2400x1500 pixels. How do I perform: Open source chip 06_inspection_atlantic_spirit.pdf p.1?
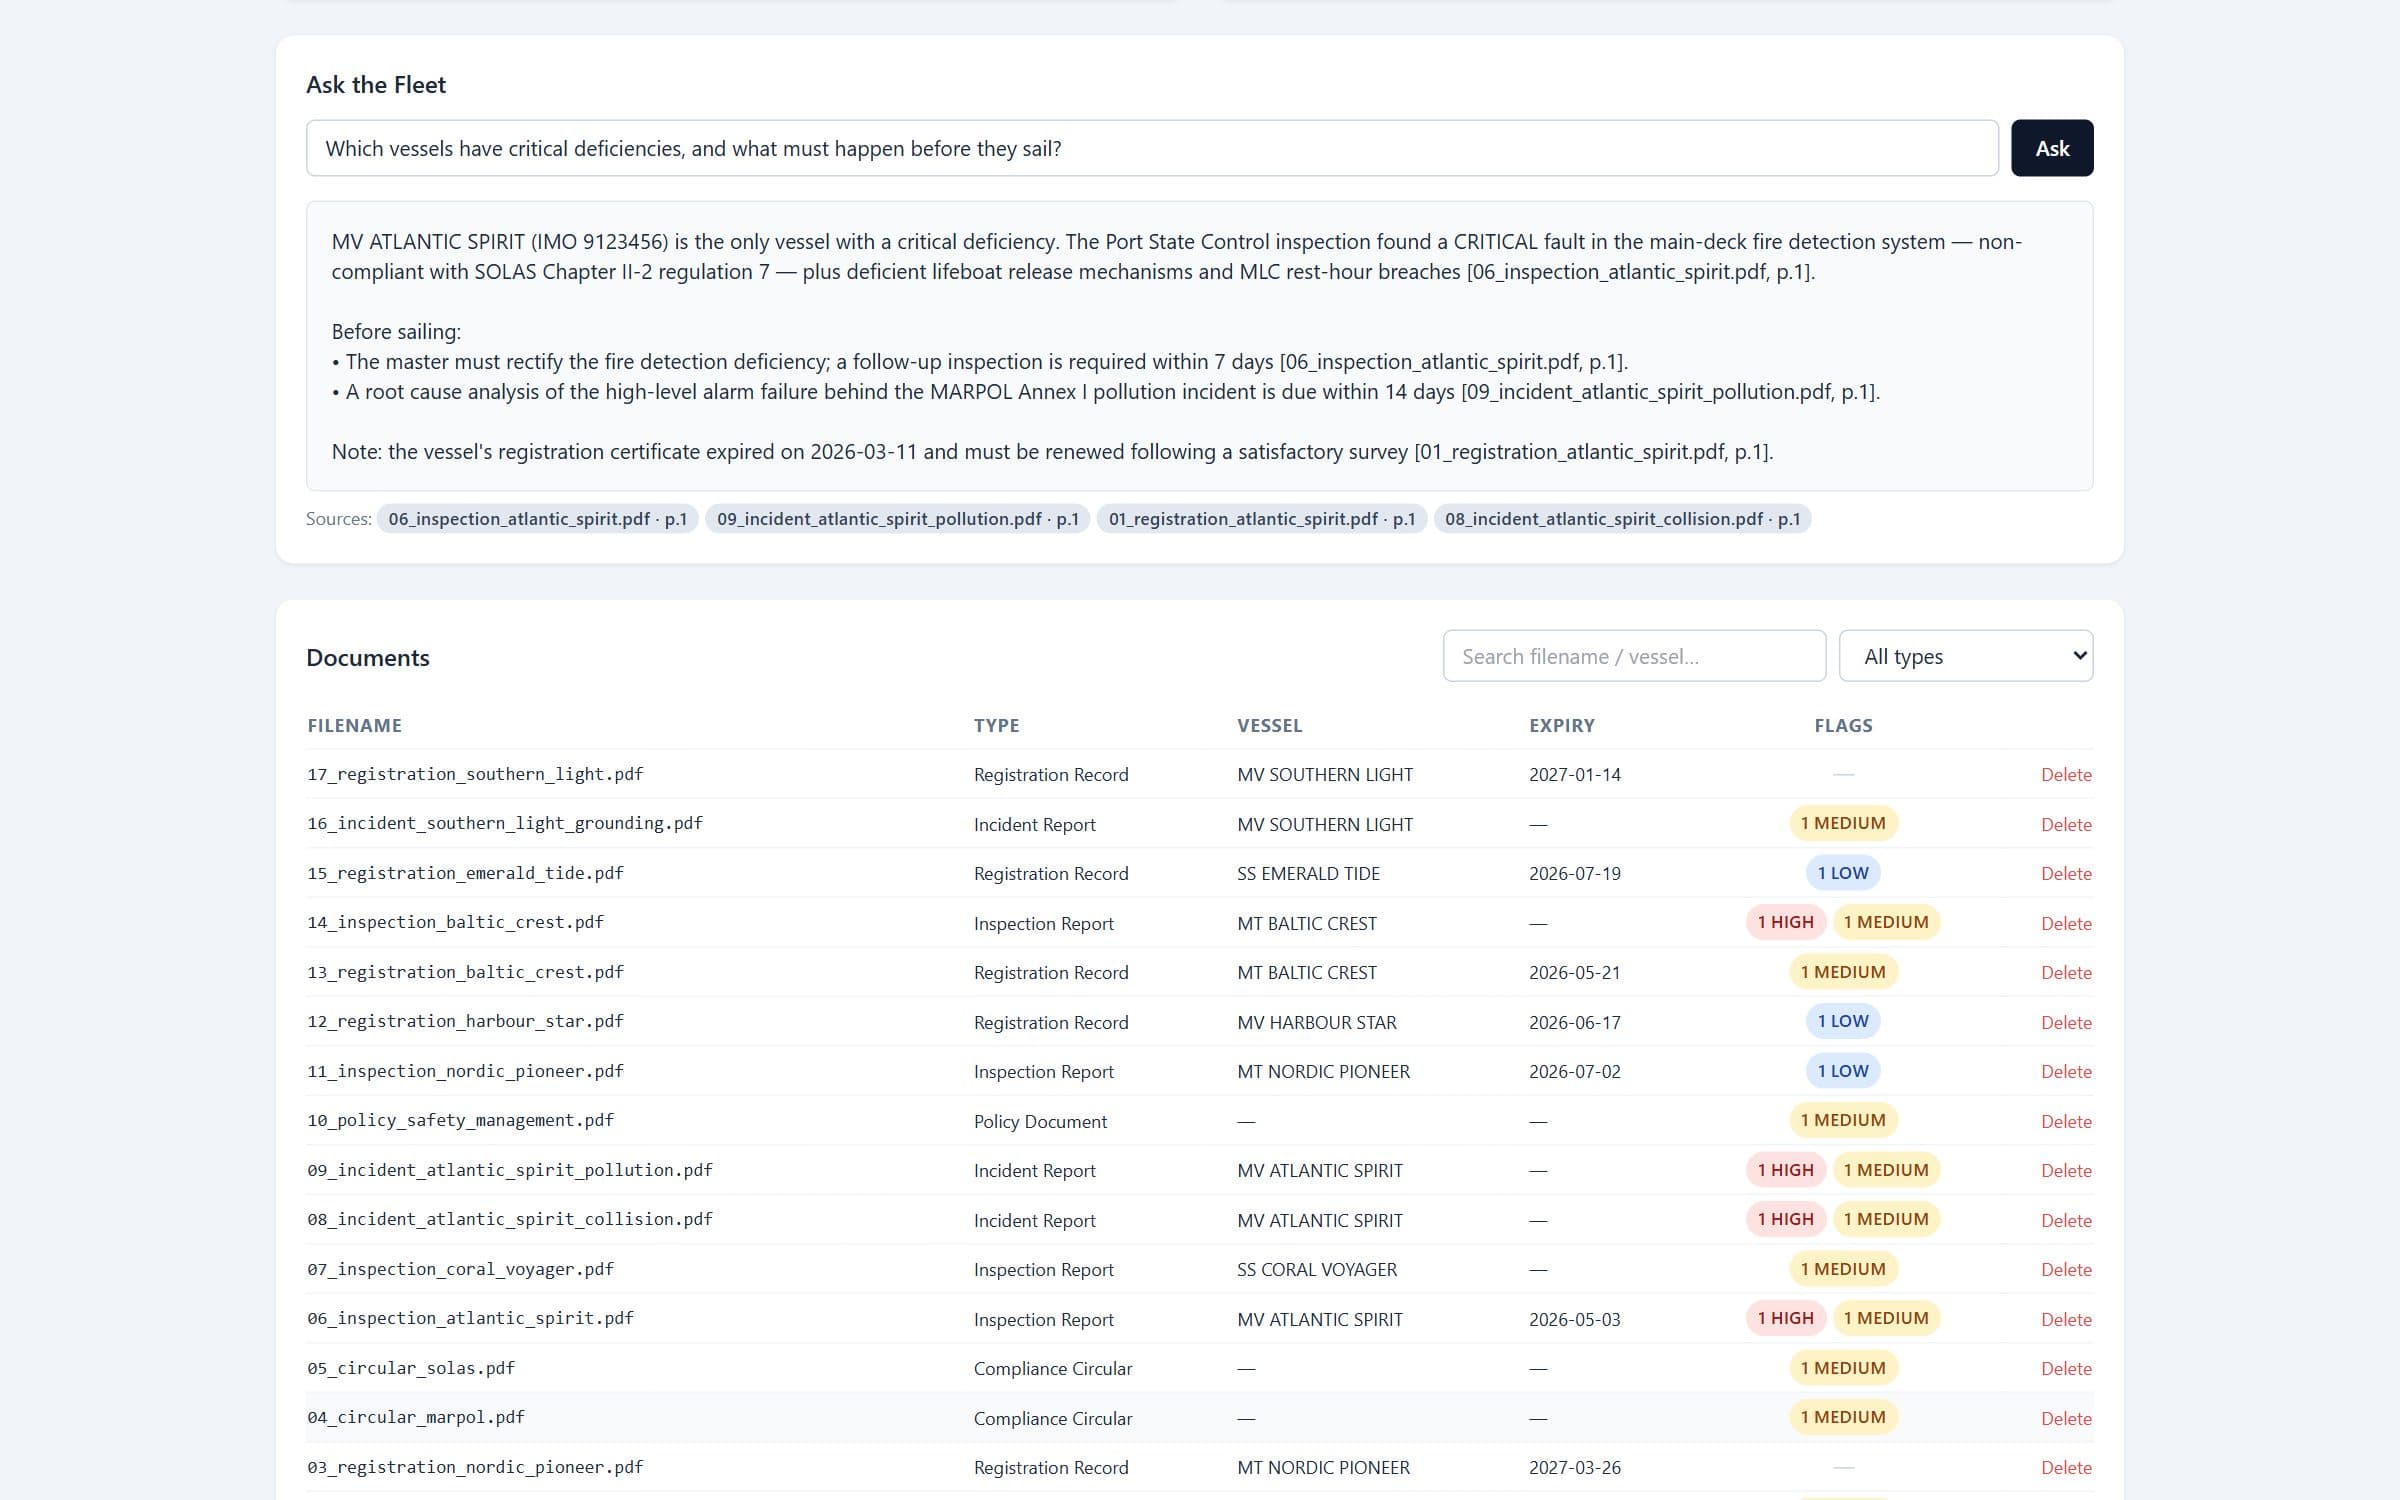pyautogui.click(x=537, y=519)
